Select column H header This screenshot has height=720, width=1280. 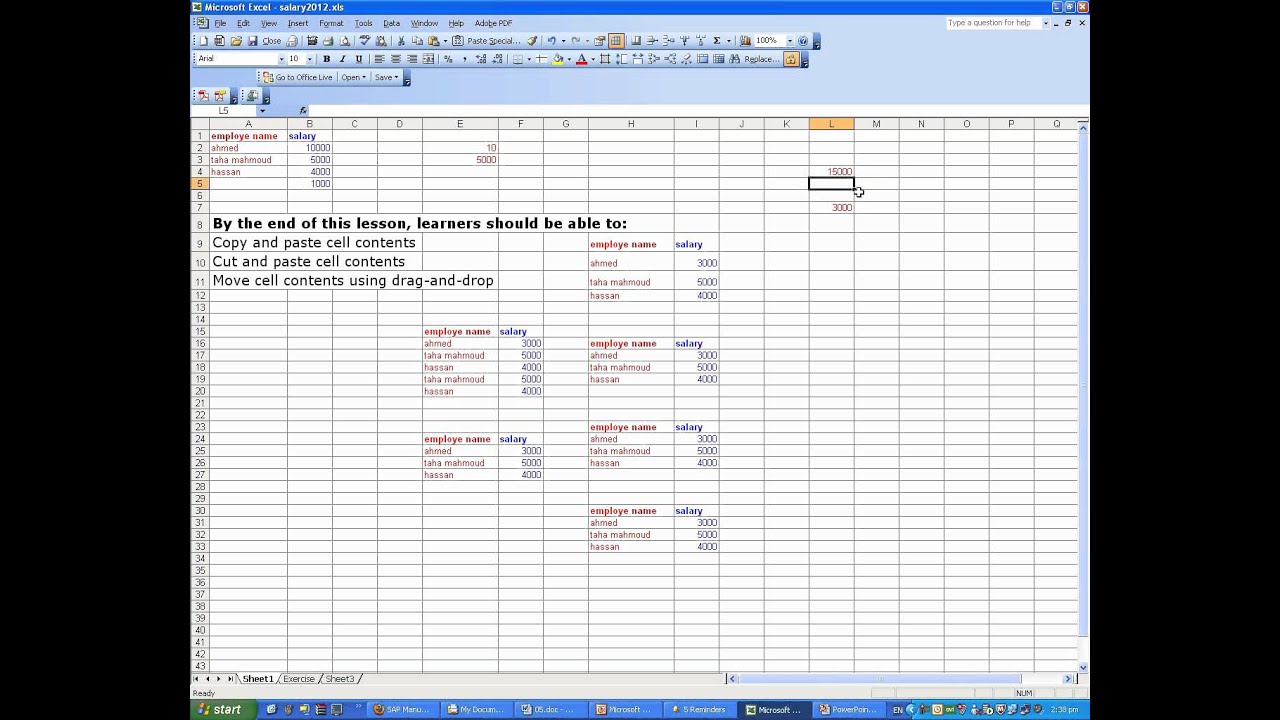coord(631,124)
